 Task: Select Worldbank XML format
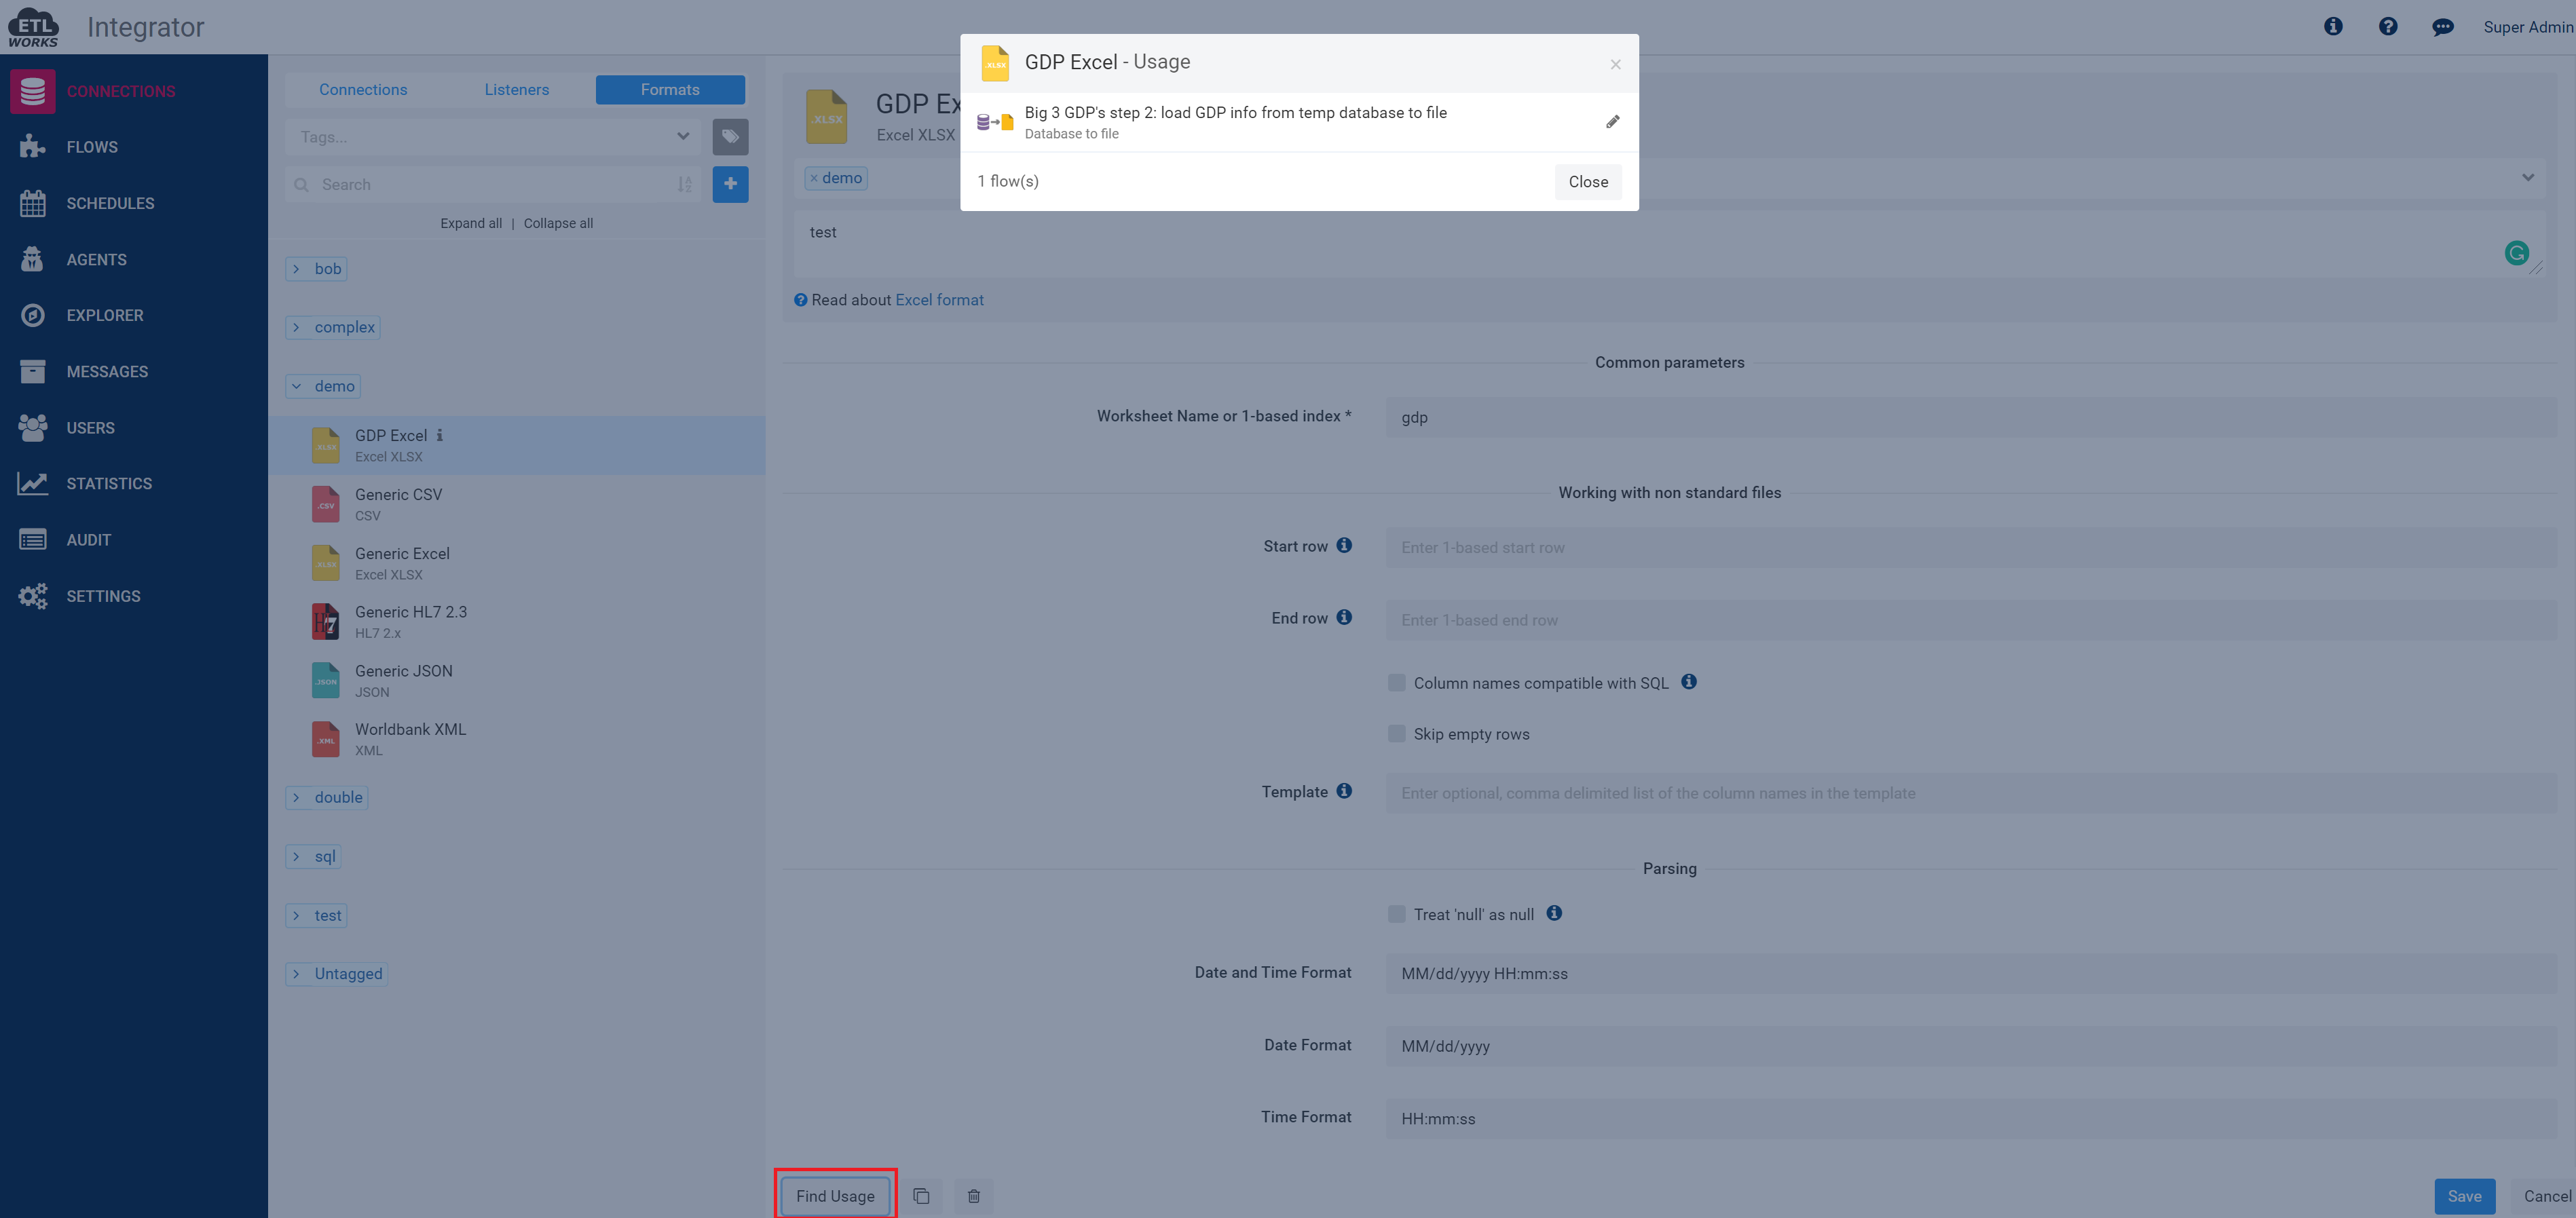pos(517,739)
